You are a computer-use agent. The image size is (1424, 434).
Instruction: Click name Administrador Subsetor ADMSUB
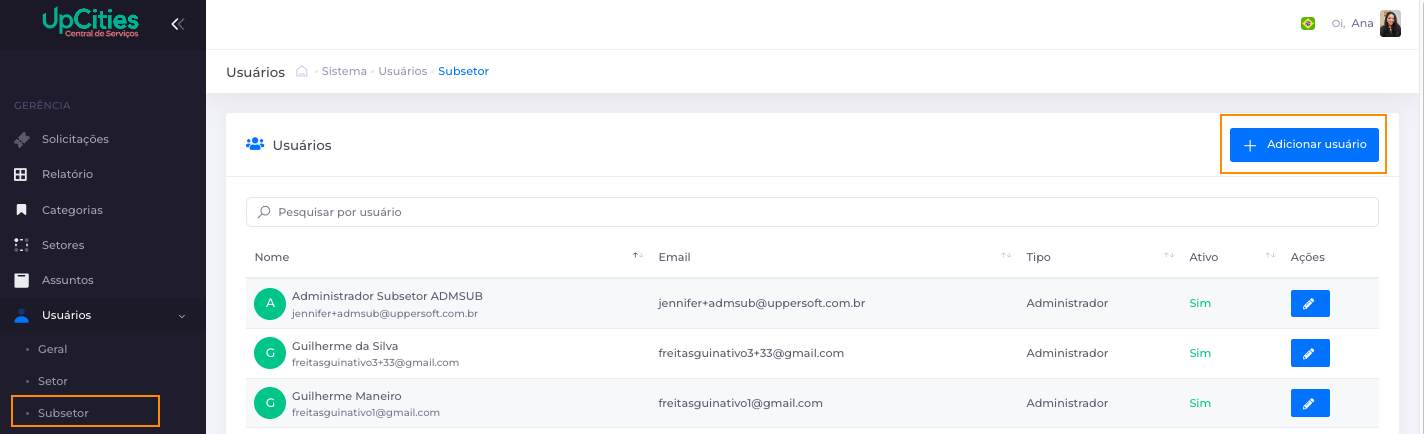(x=387, y=296)
